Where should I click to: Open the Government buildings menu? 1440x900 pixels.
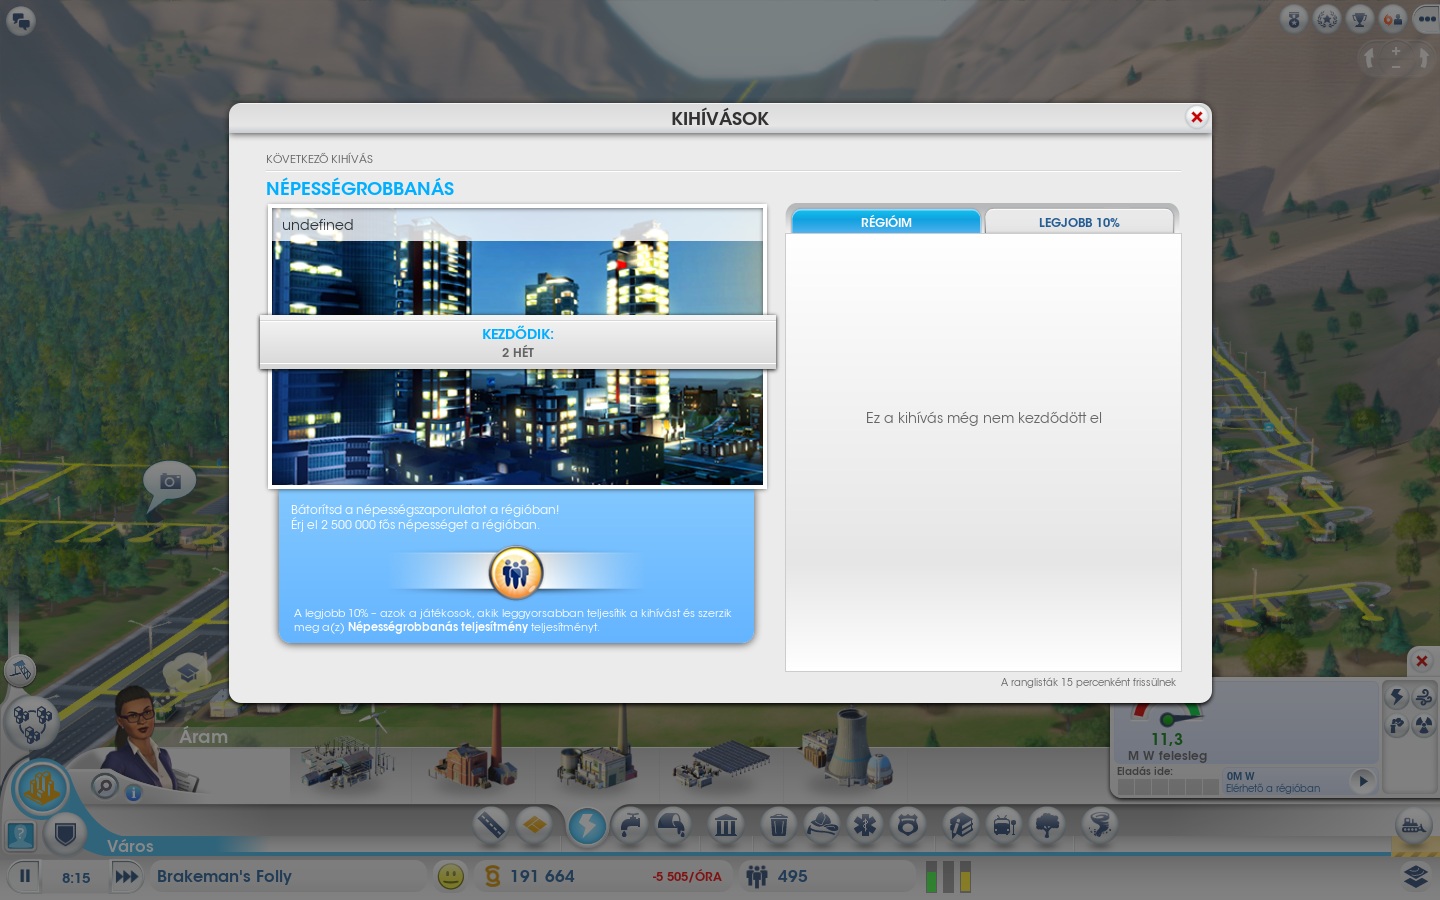tap(726, 825)
